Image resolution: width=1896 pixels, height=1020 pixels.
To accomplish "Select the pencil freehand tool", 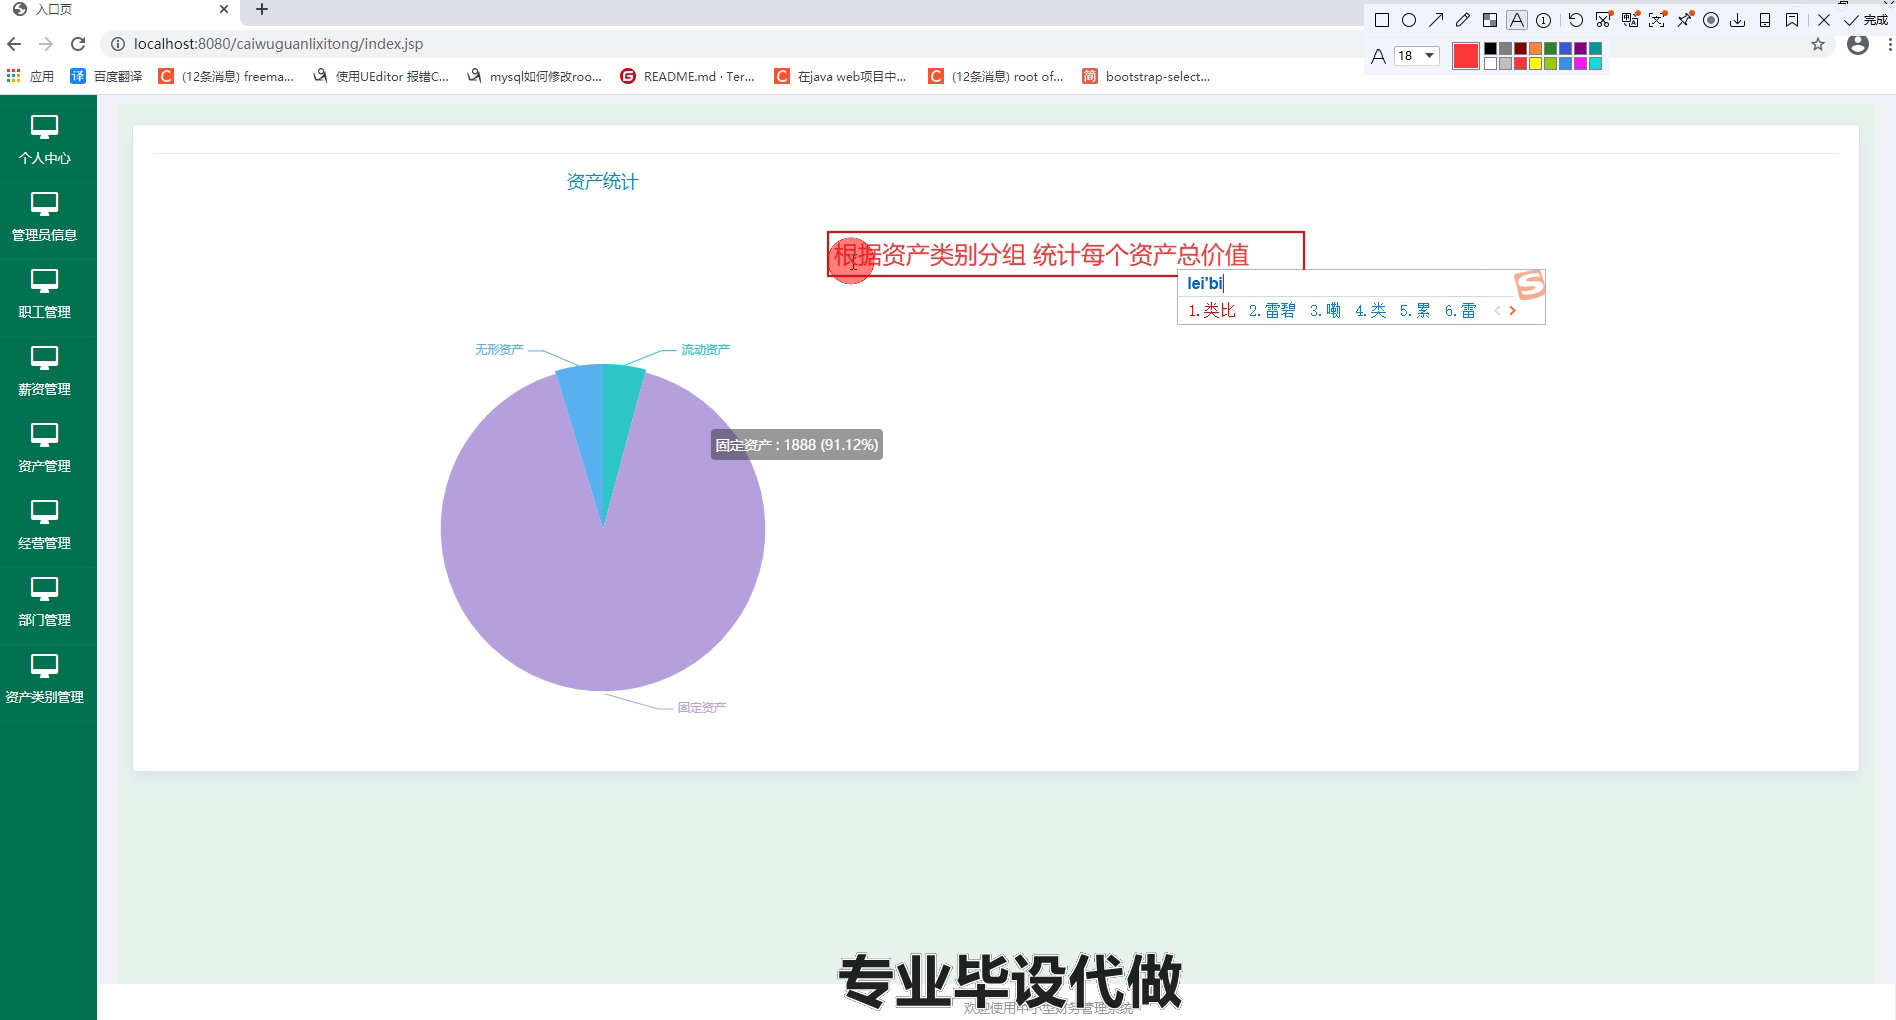I will (x=1463, y=20).
